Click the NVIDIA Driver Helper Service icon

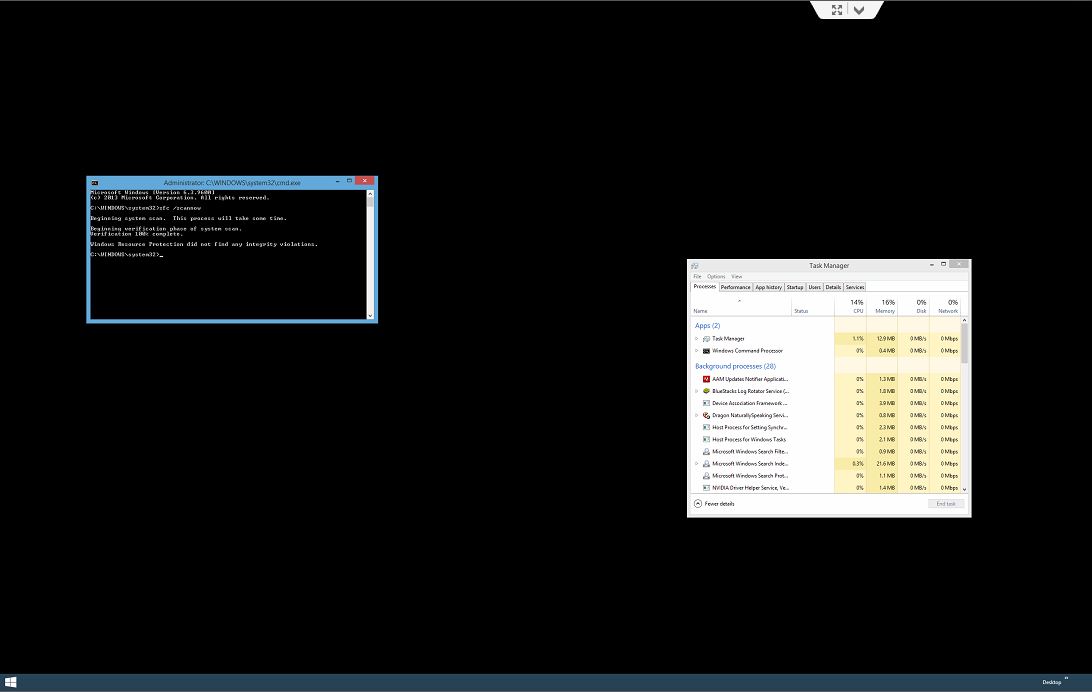coord(706,488)
